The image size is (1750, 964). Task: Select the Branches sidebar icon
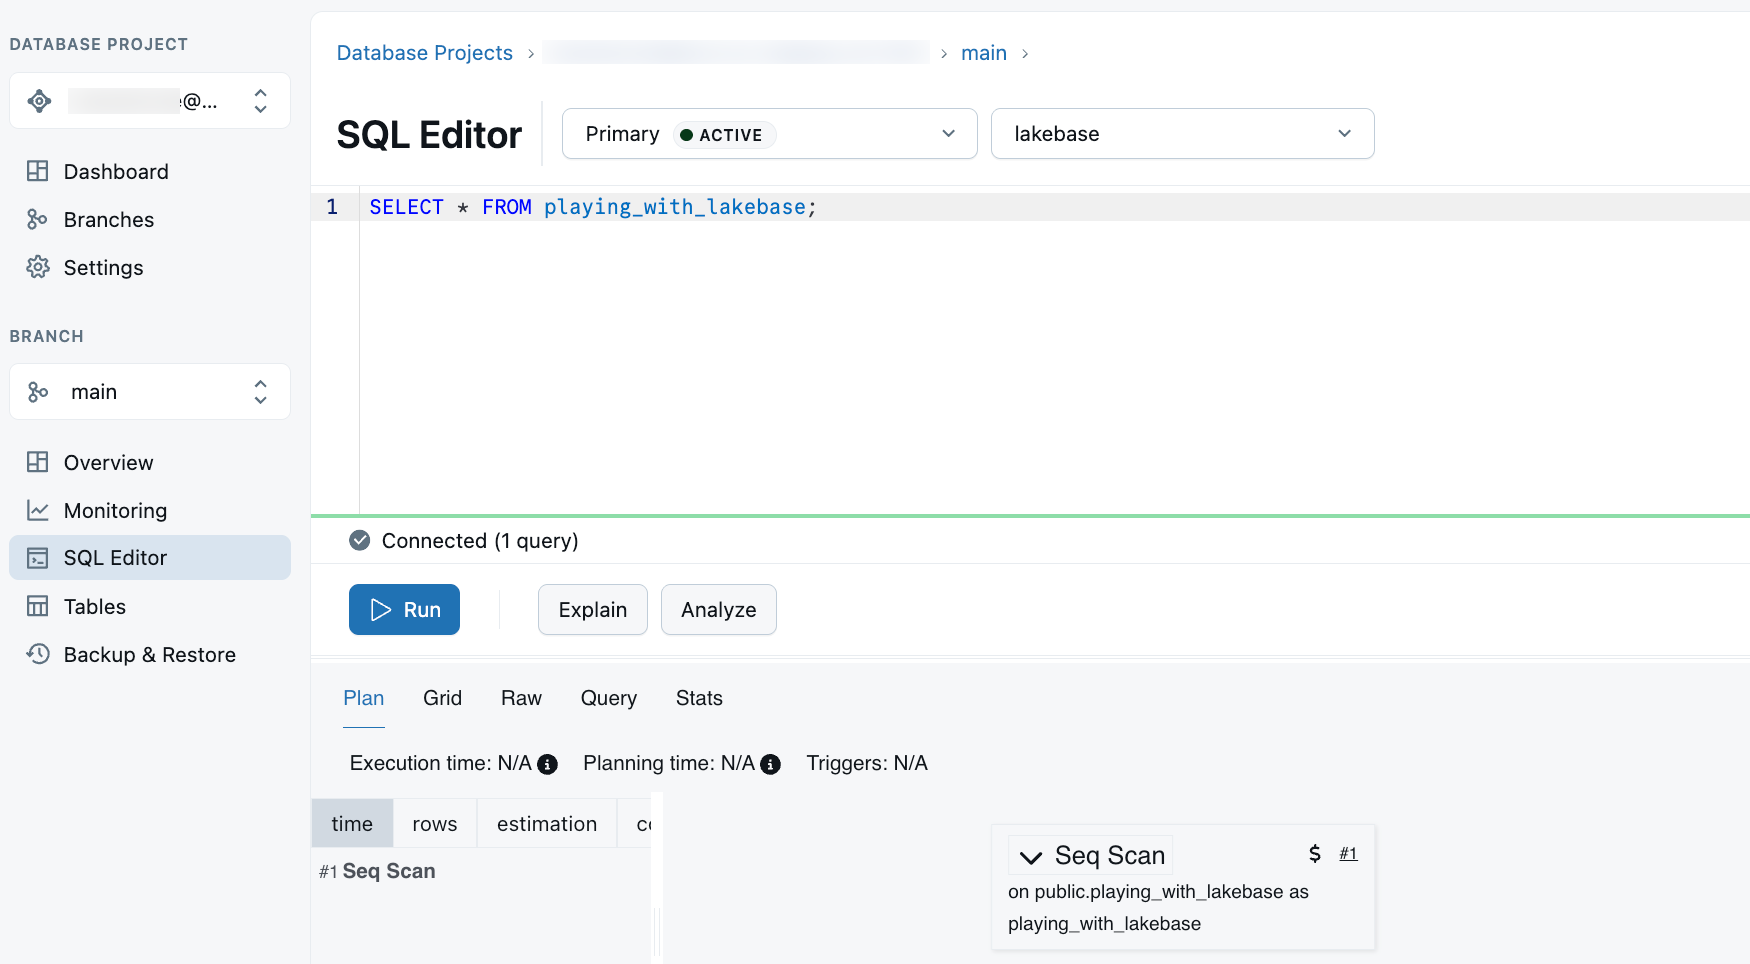pos(38,219)
